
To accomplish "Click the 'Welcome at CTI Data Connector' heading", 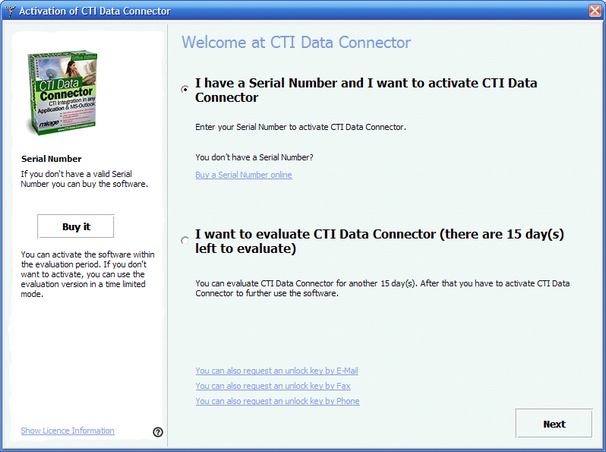I will (x=296, y=43).
